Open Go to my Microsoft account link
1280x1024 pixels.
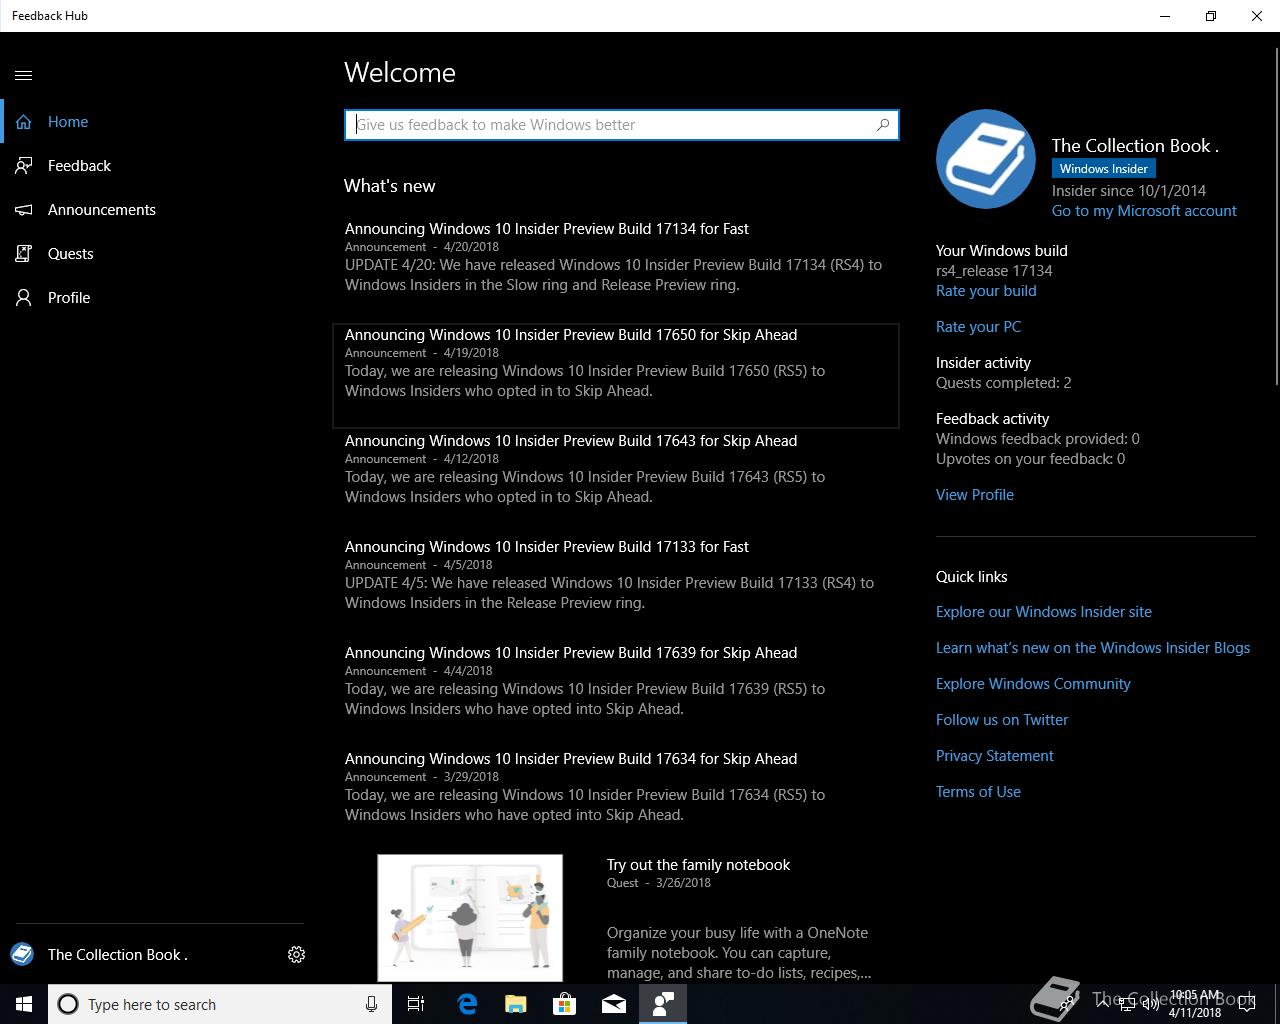(1144, 211)
